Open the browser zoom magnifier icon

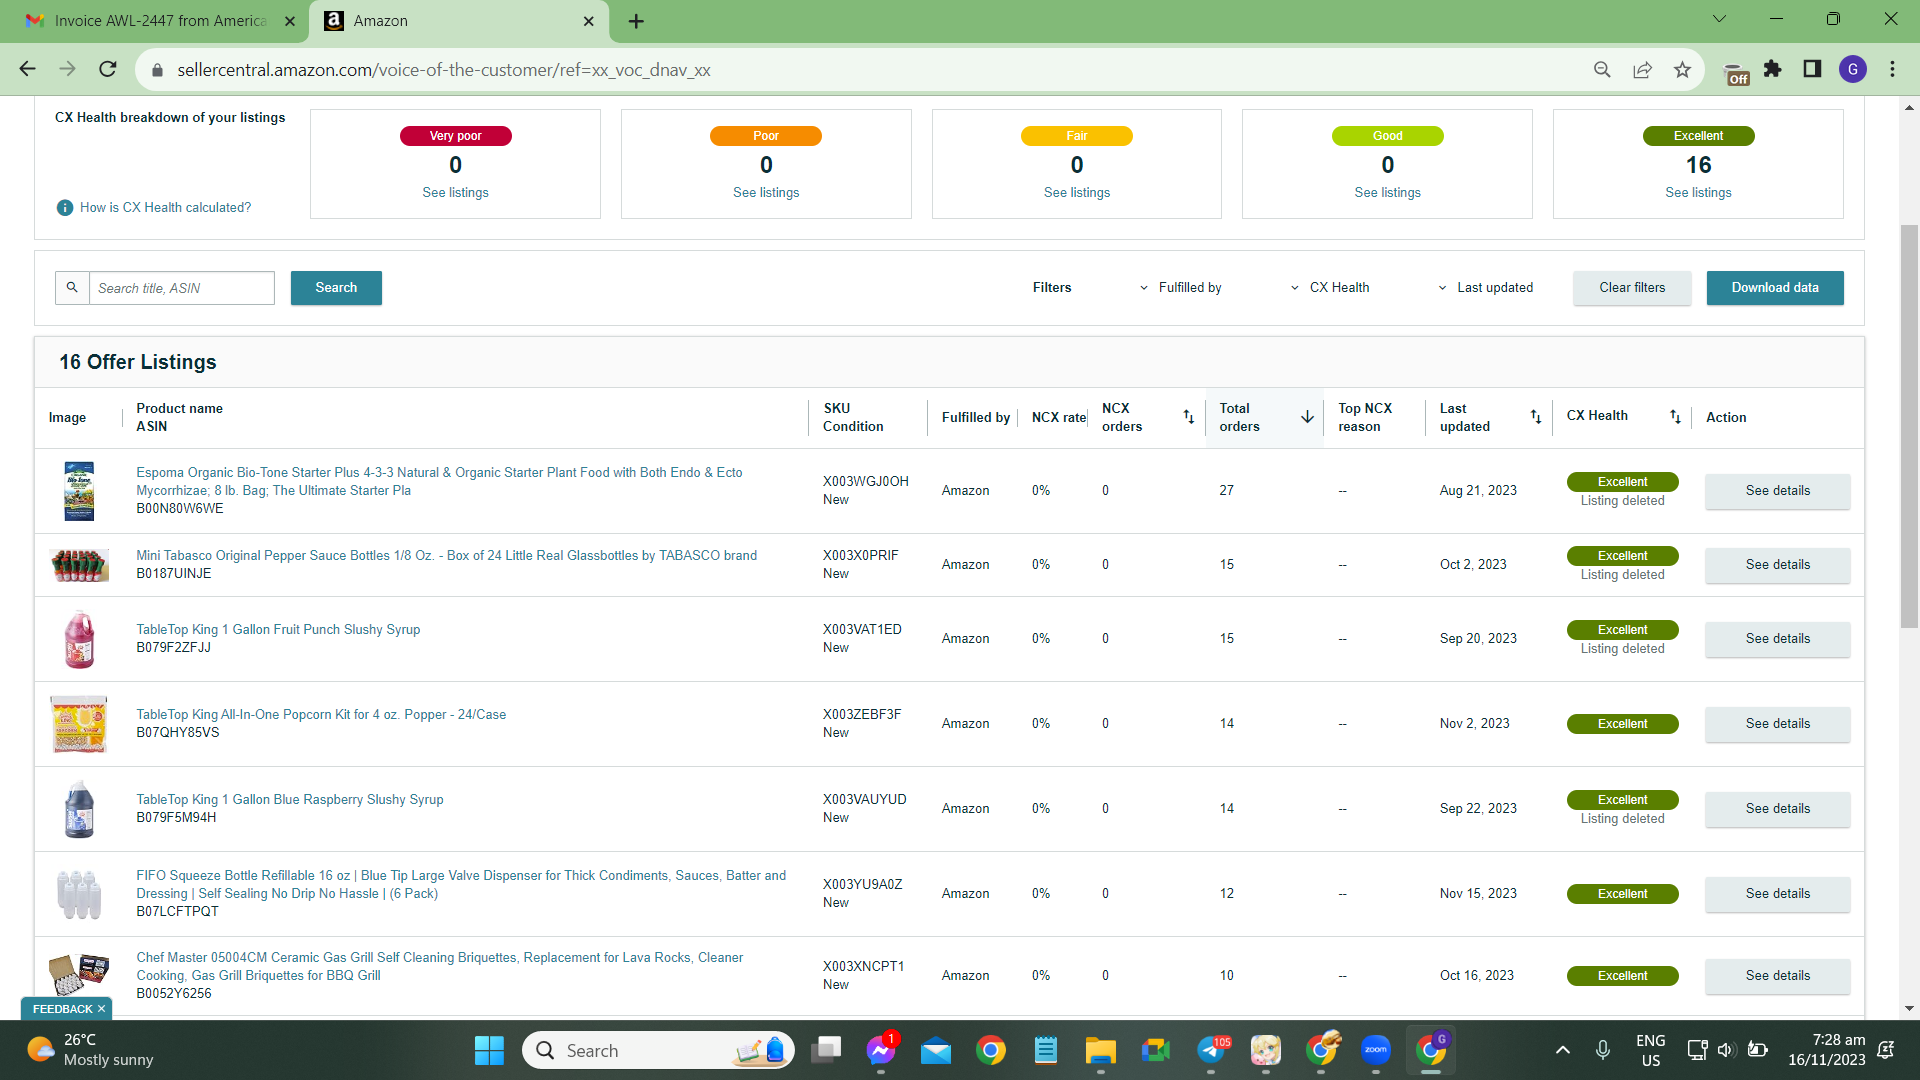point(1602,69)
